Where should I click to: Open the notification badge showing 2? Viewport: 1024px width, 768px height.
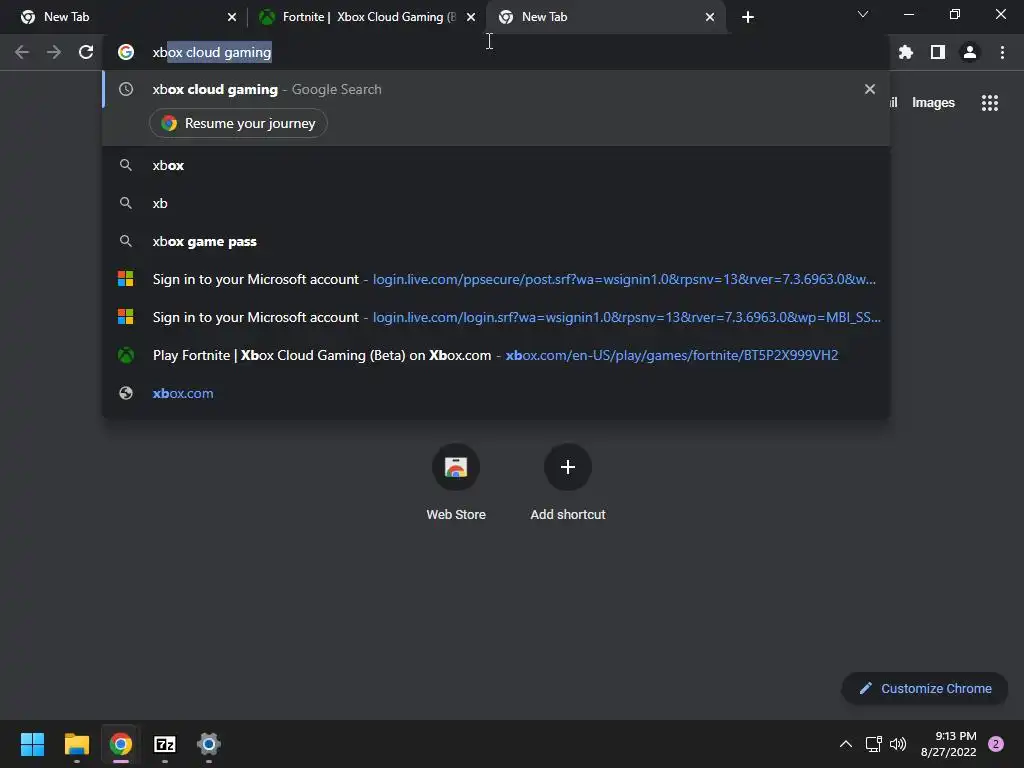(x=996, y=744)
